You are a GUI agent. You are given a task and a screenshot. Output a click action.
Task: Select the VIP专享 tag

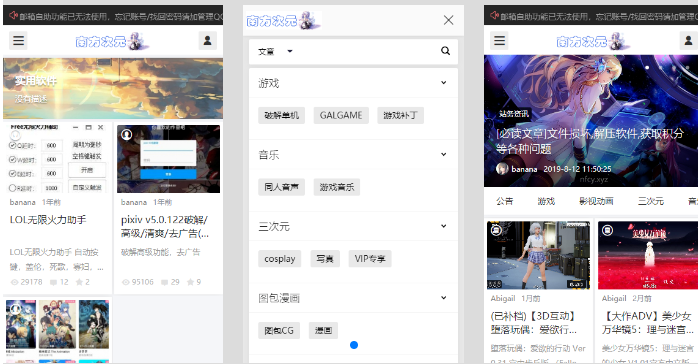point(370,259)
